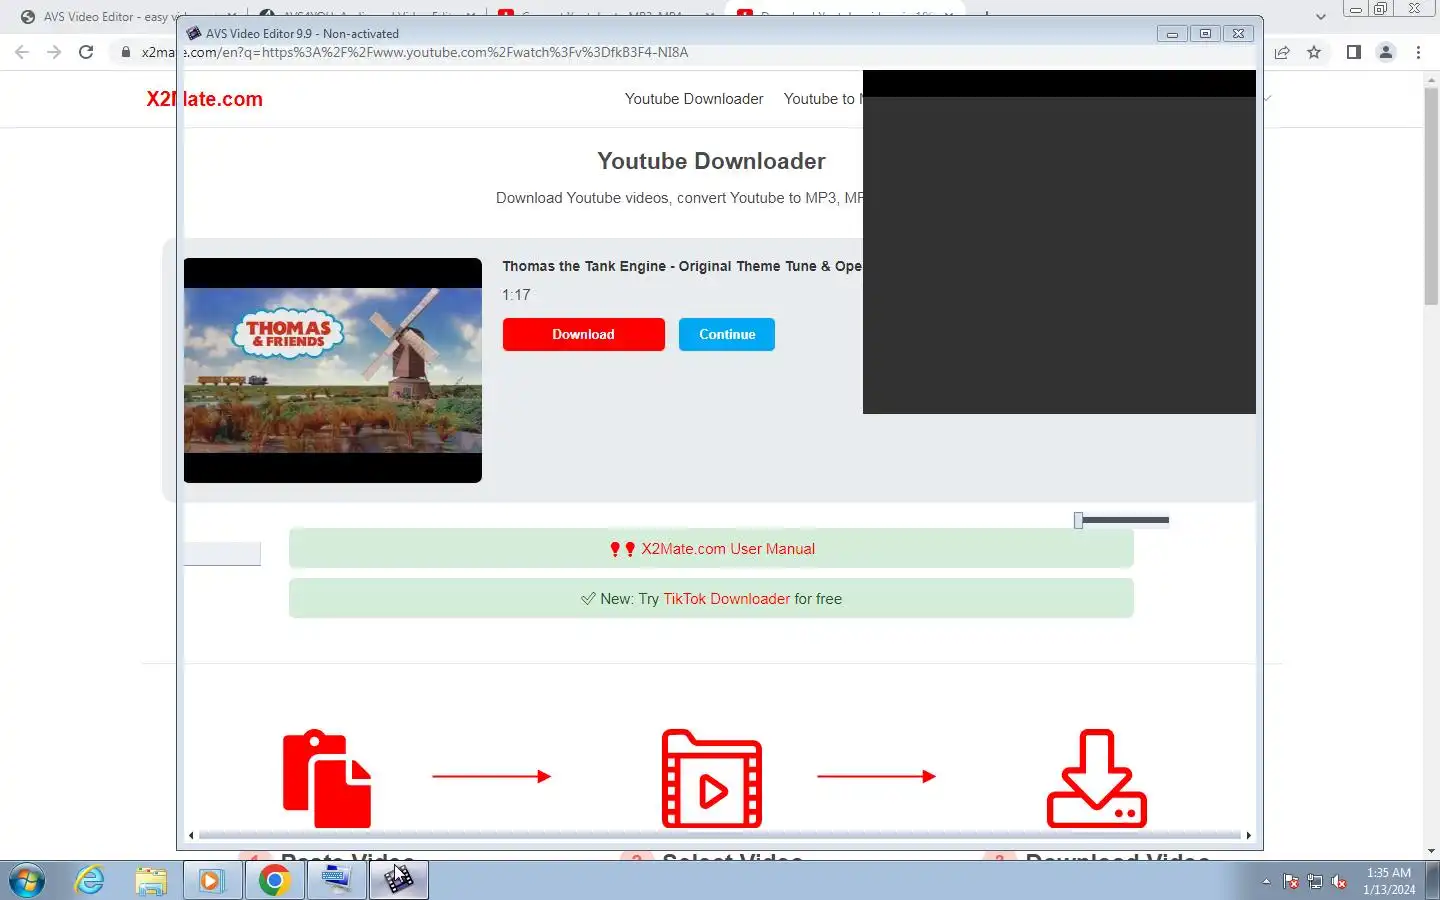Click the slider handle below the dark panel
This screenshot has width=1440, height=900.
(1078, 520)
